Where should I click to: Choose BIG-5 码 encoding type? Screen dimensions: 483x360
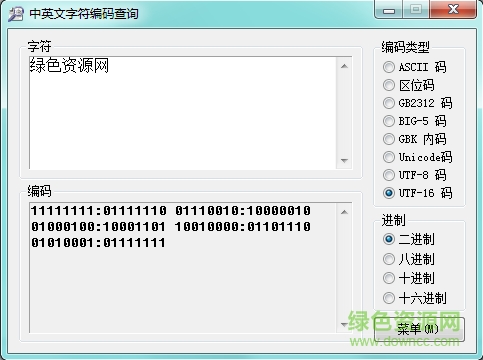414,121
